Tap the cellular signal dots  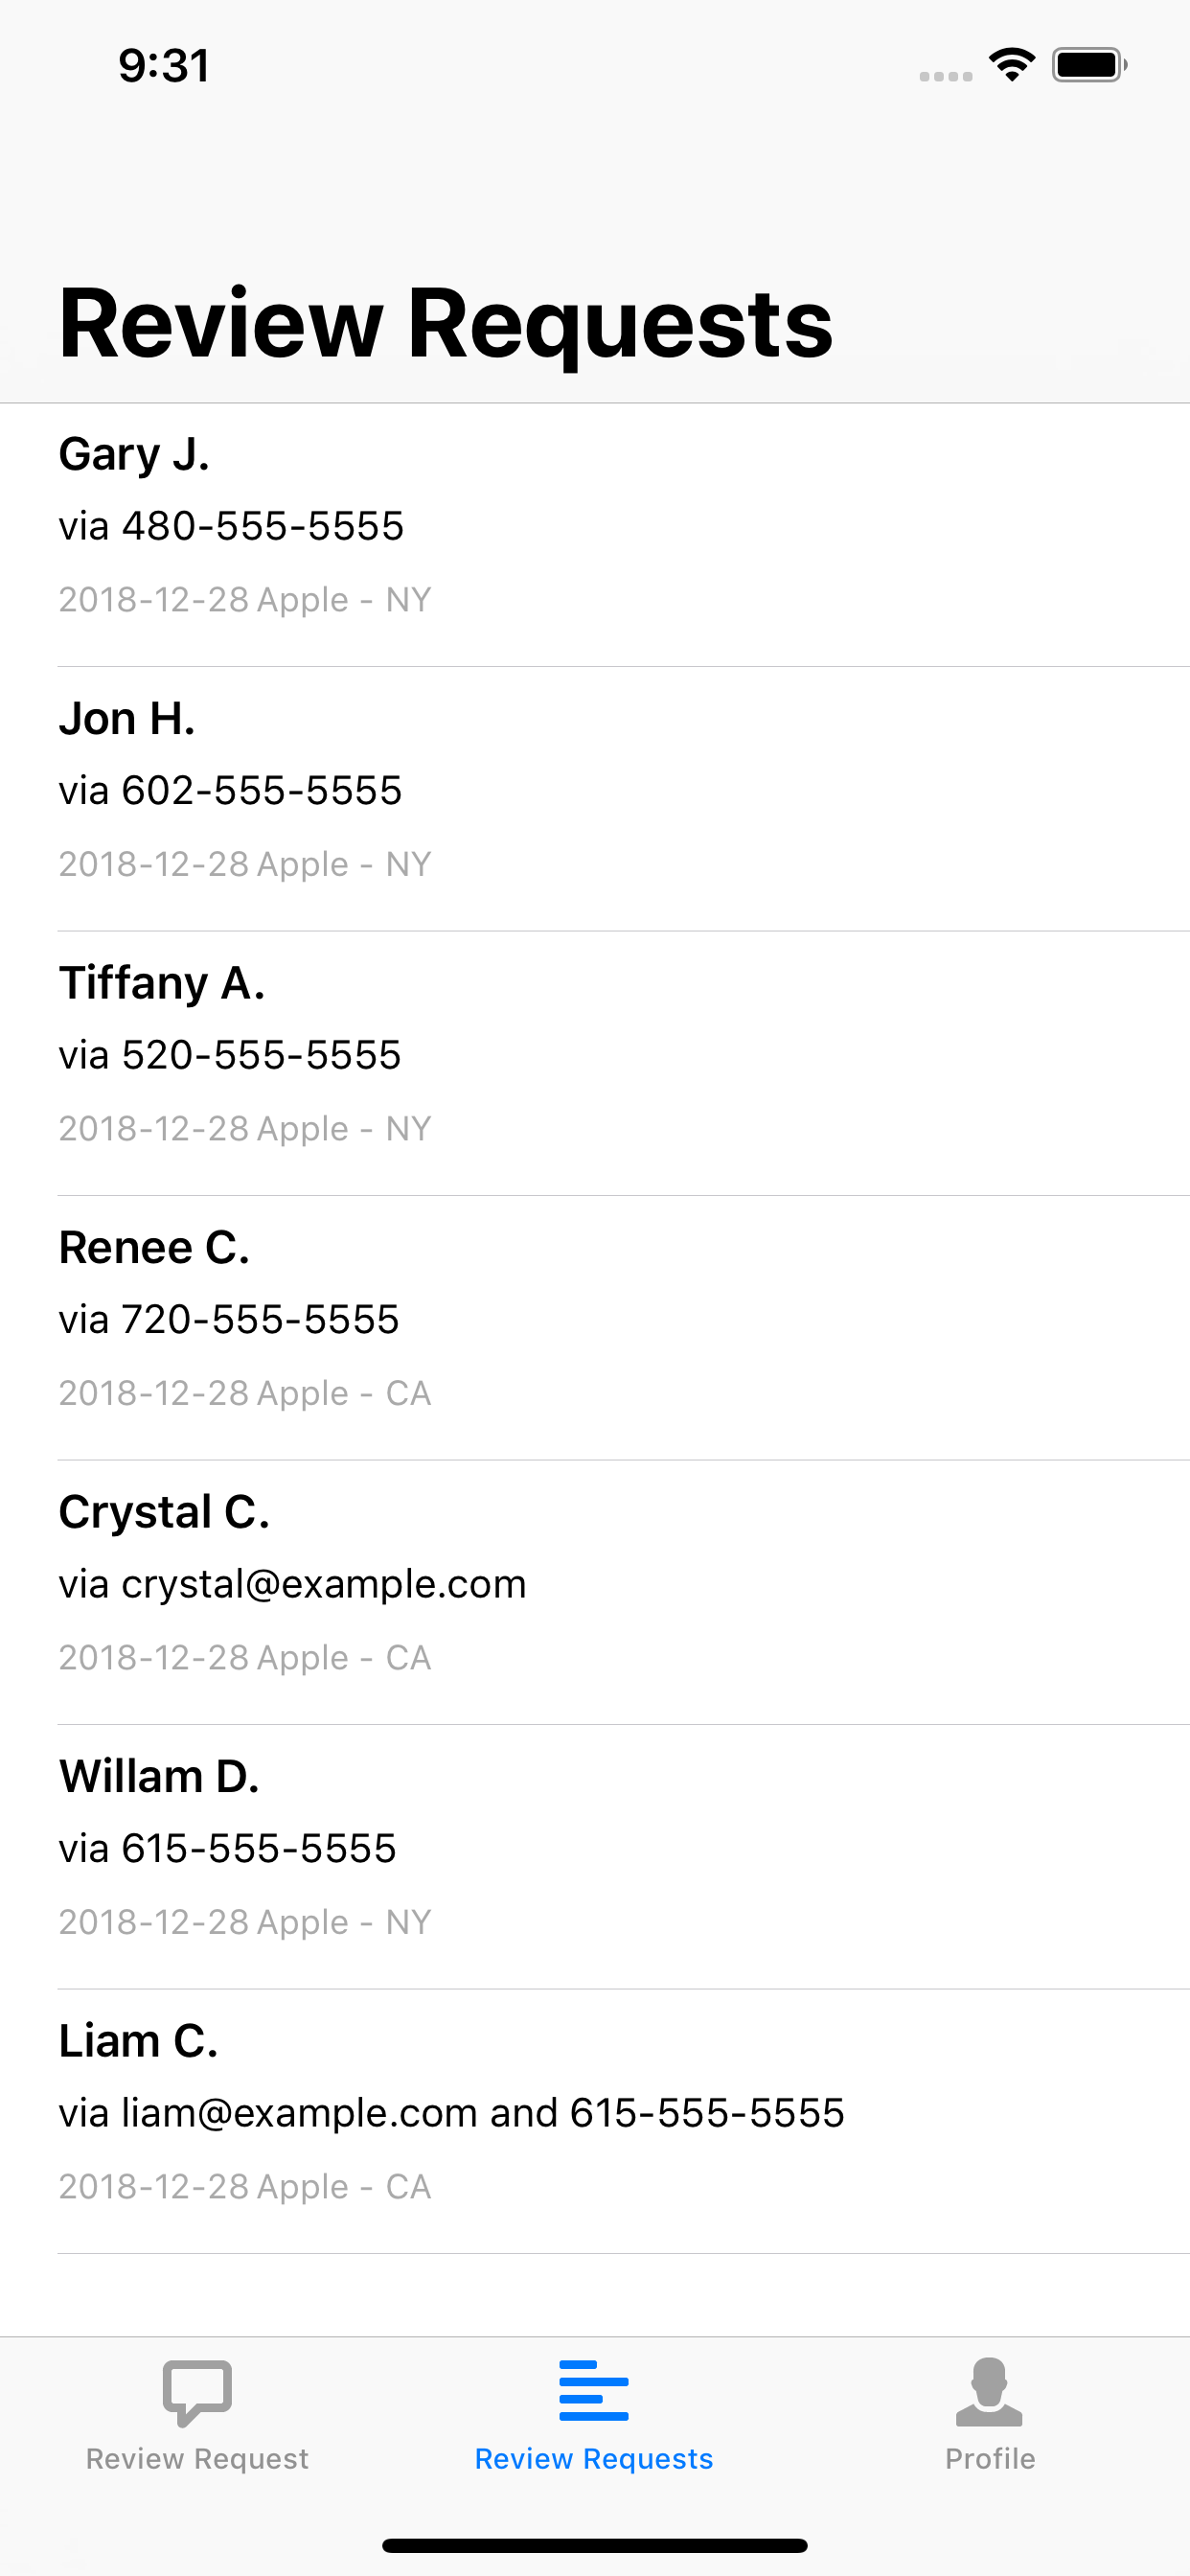pos(946,76)
